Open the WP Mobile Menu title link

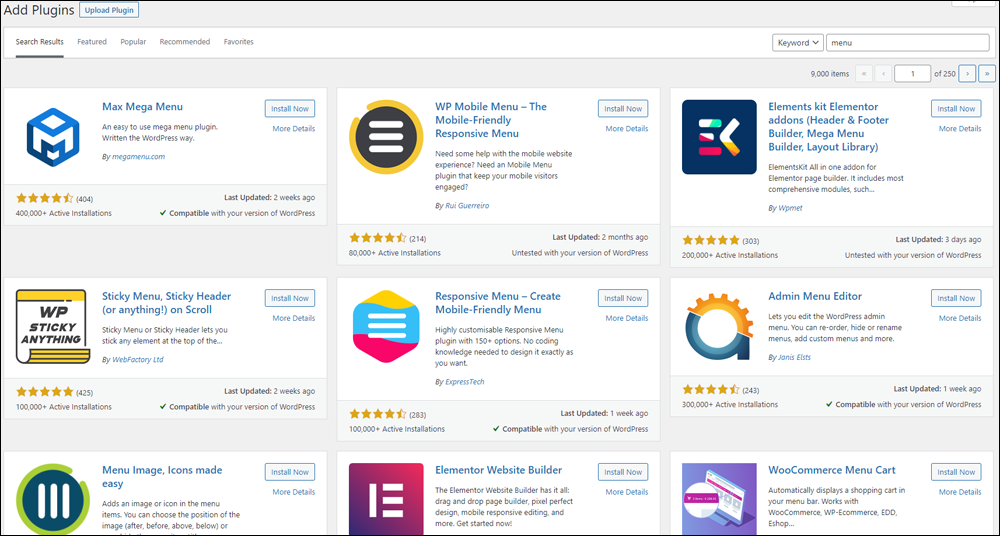click(x=491, y=120)
